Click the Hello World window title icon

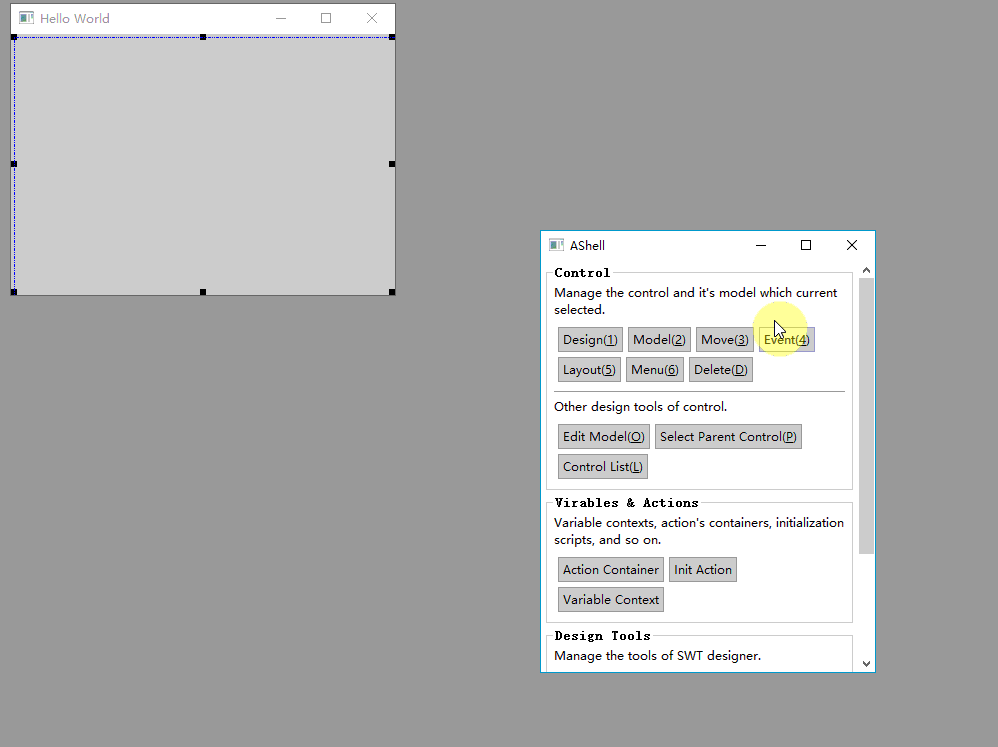[26, 18]
